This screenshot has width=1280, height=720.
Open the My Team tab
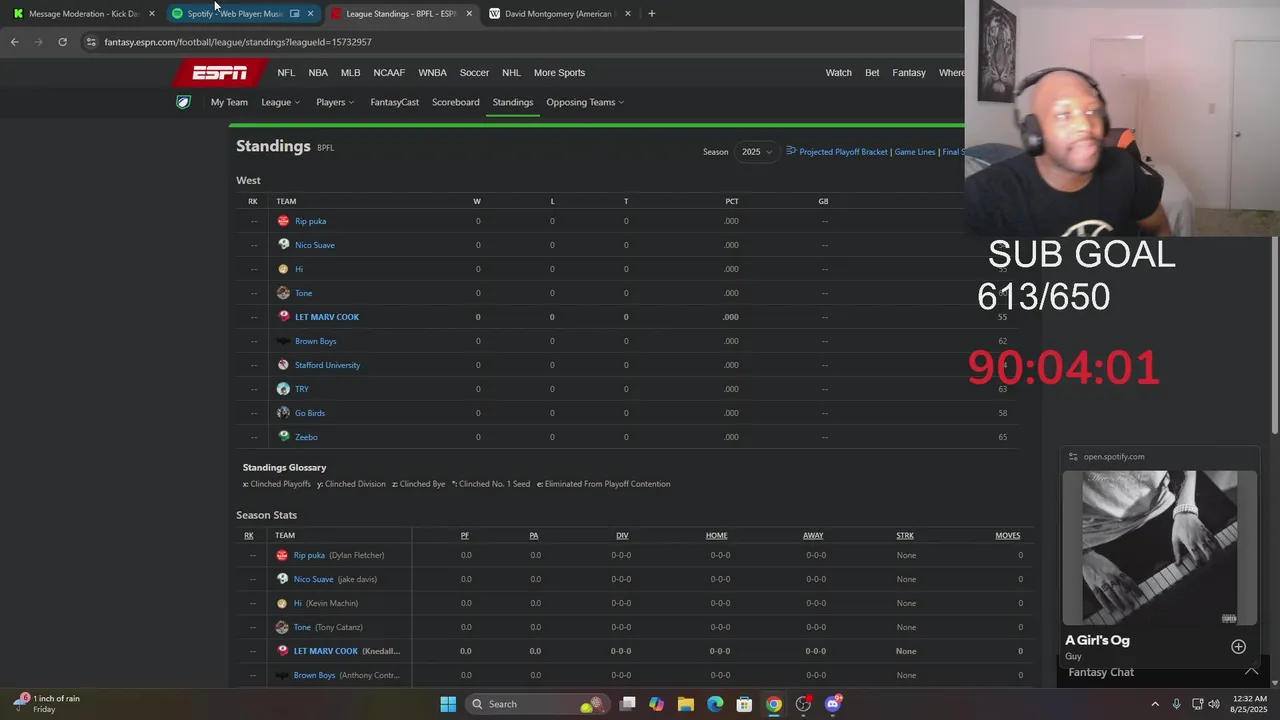229,102
